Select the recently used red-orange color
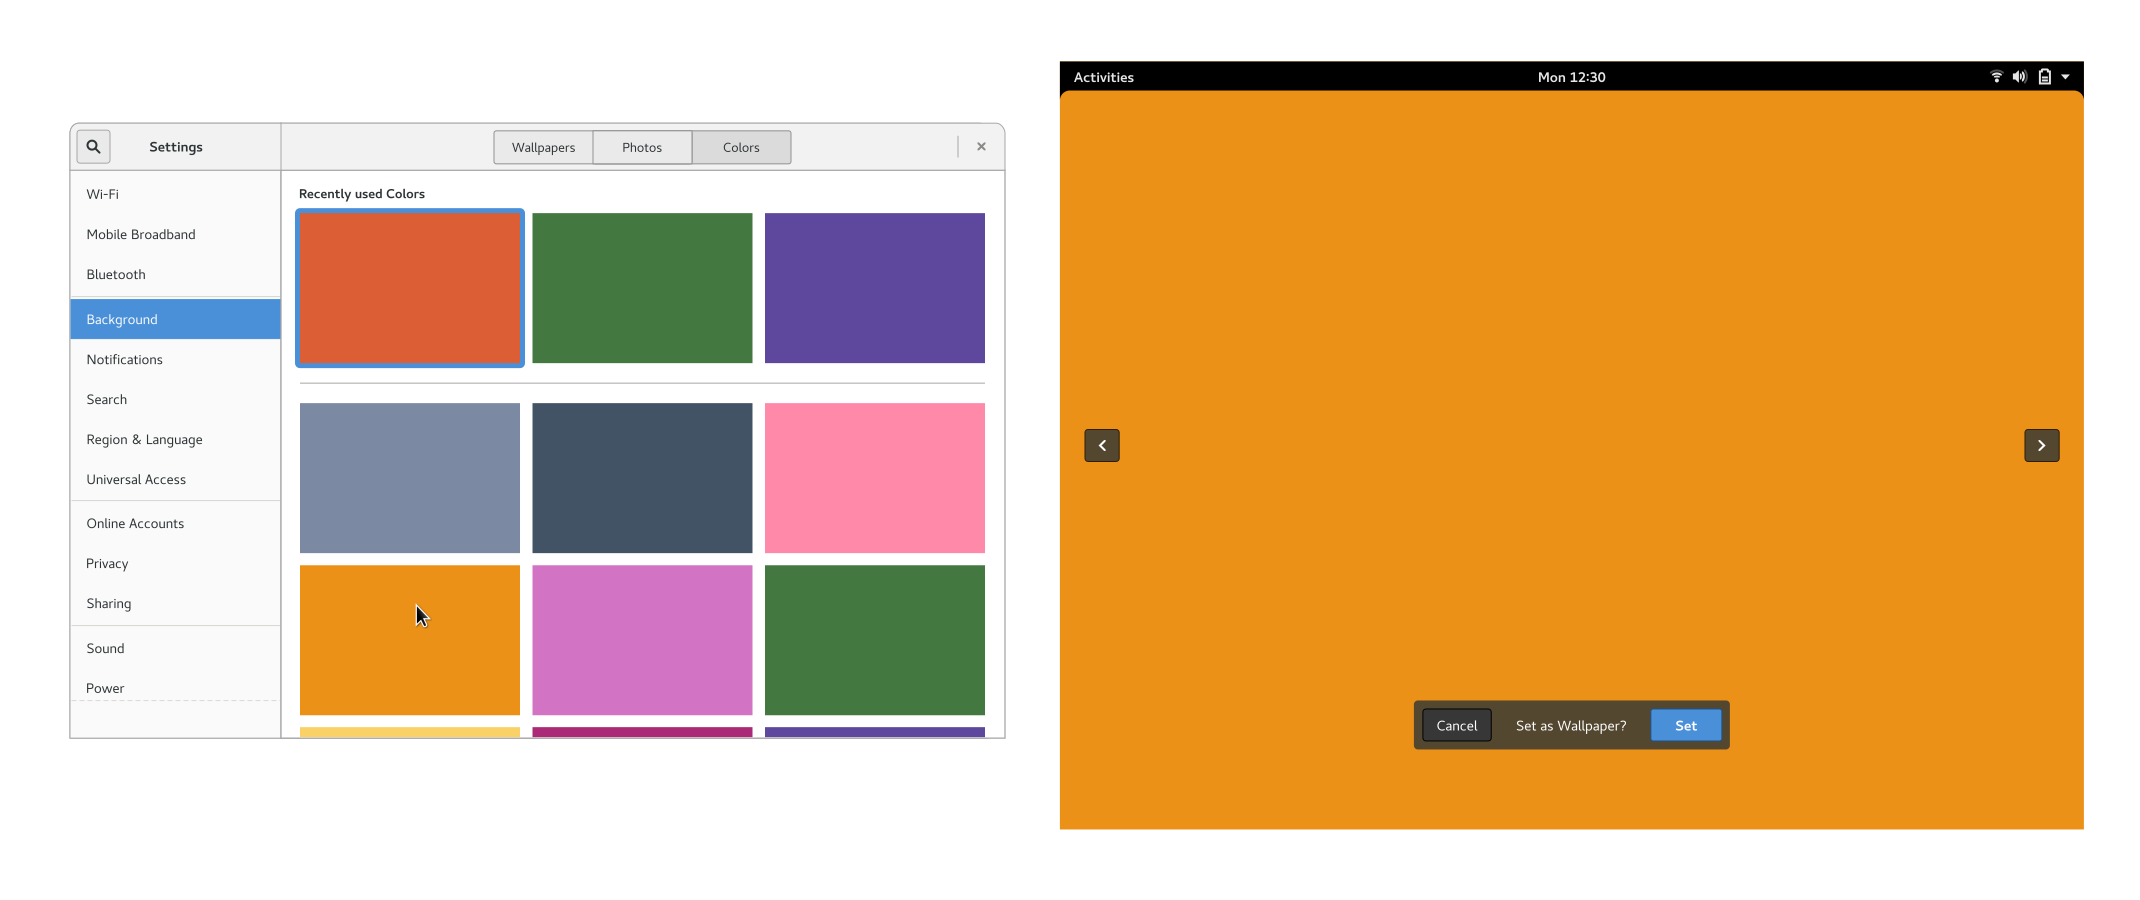2140x900 pixels. (x=410, y=288)
